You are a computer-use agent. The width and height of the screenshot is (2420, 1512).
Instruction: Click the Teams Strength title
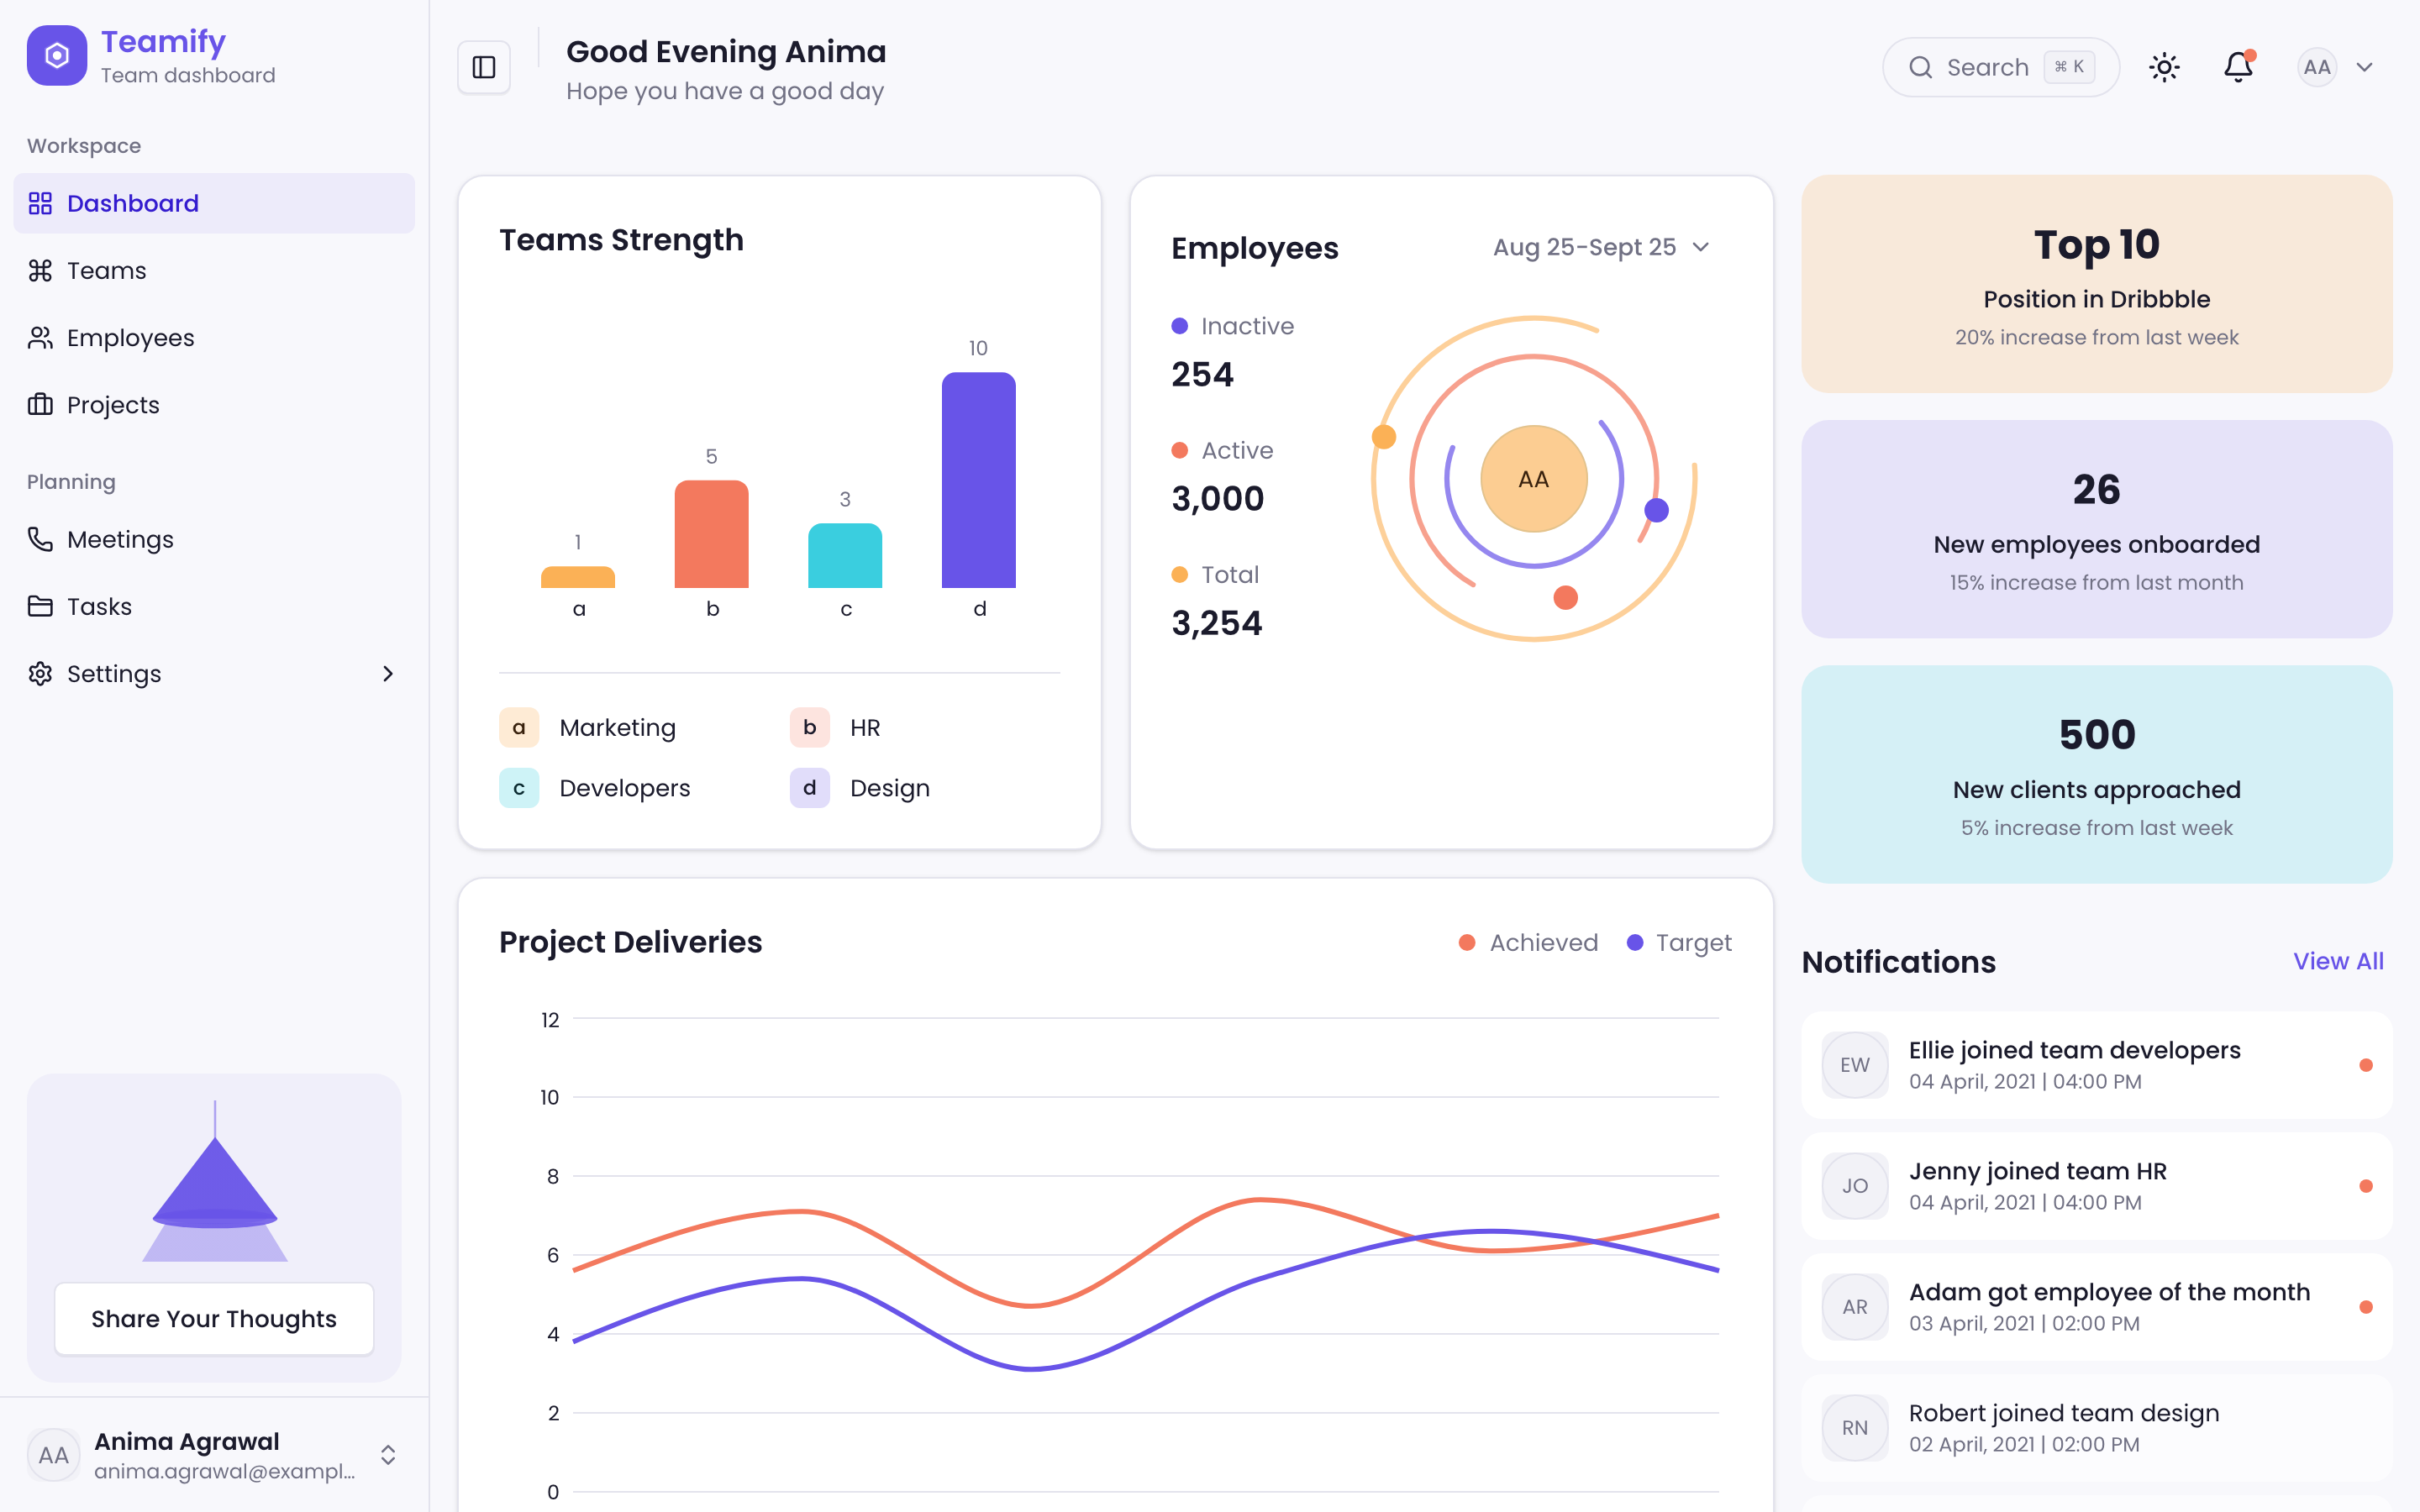(621, 240)
